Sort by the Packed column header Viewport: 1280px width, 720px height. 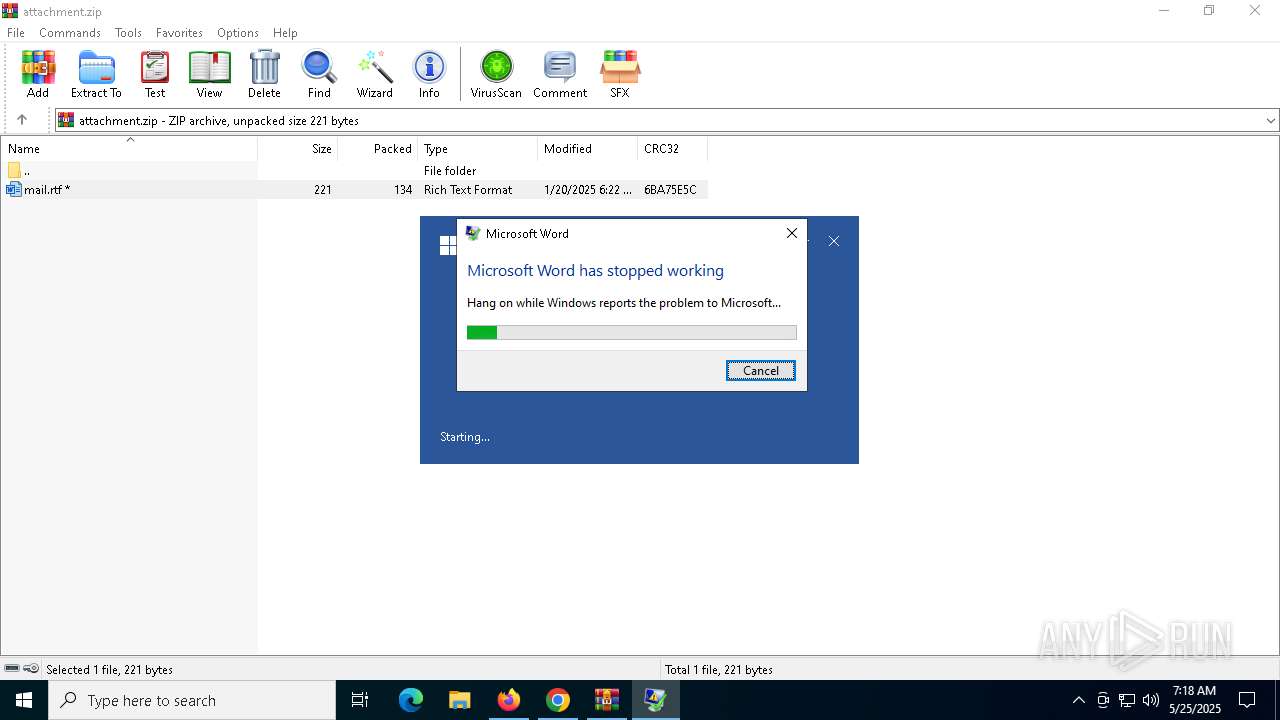(378, 148)
